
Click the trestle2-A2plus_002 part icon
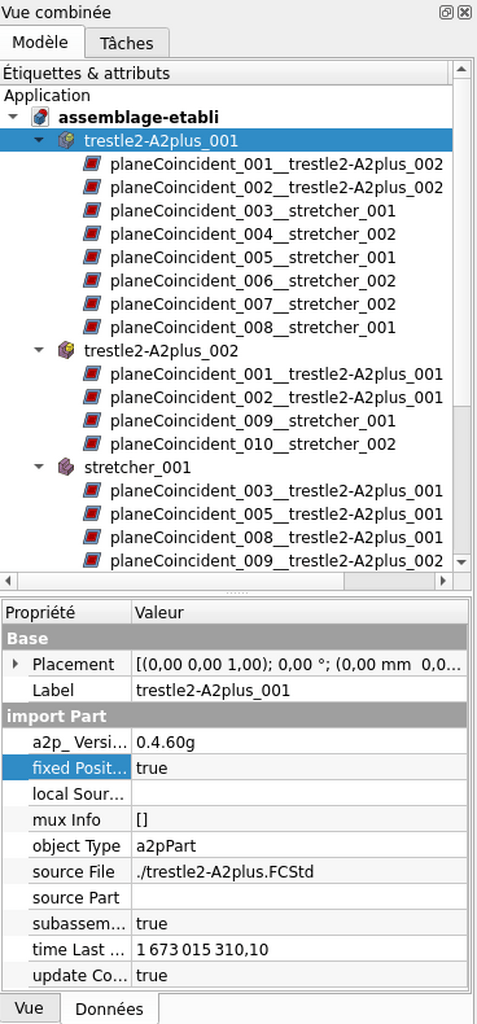[x=66, y=351]
